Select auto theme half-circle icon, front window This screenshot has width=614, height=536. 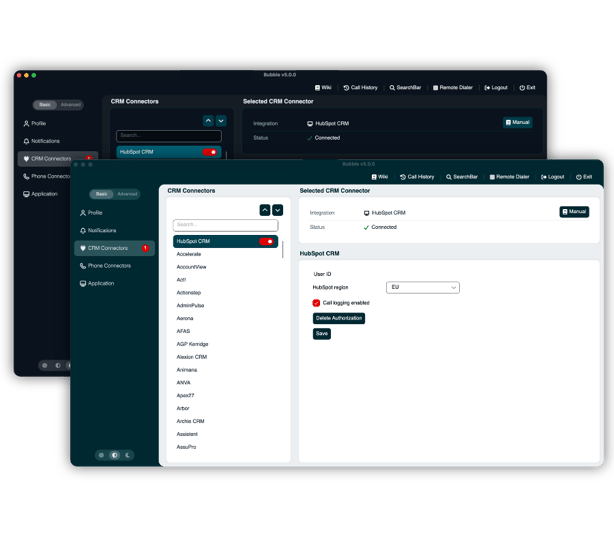[x=114, y=455]
